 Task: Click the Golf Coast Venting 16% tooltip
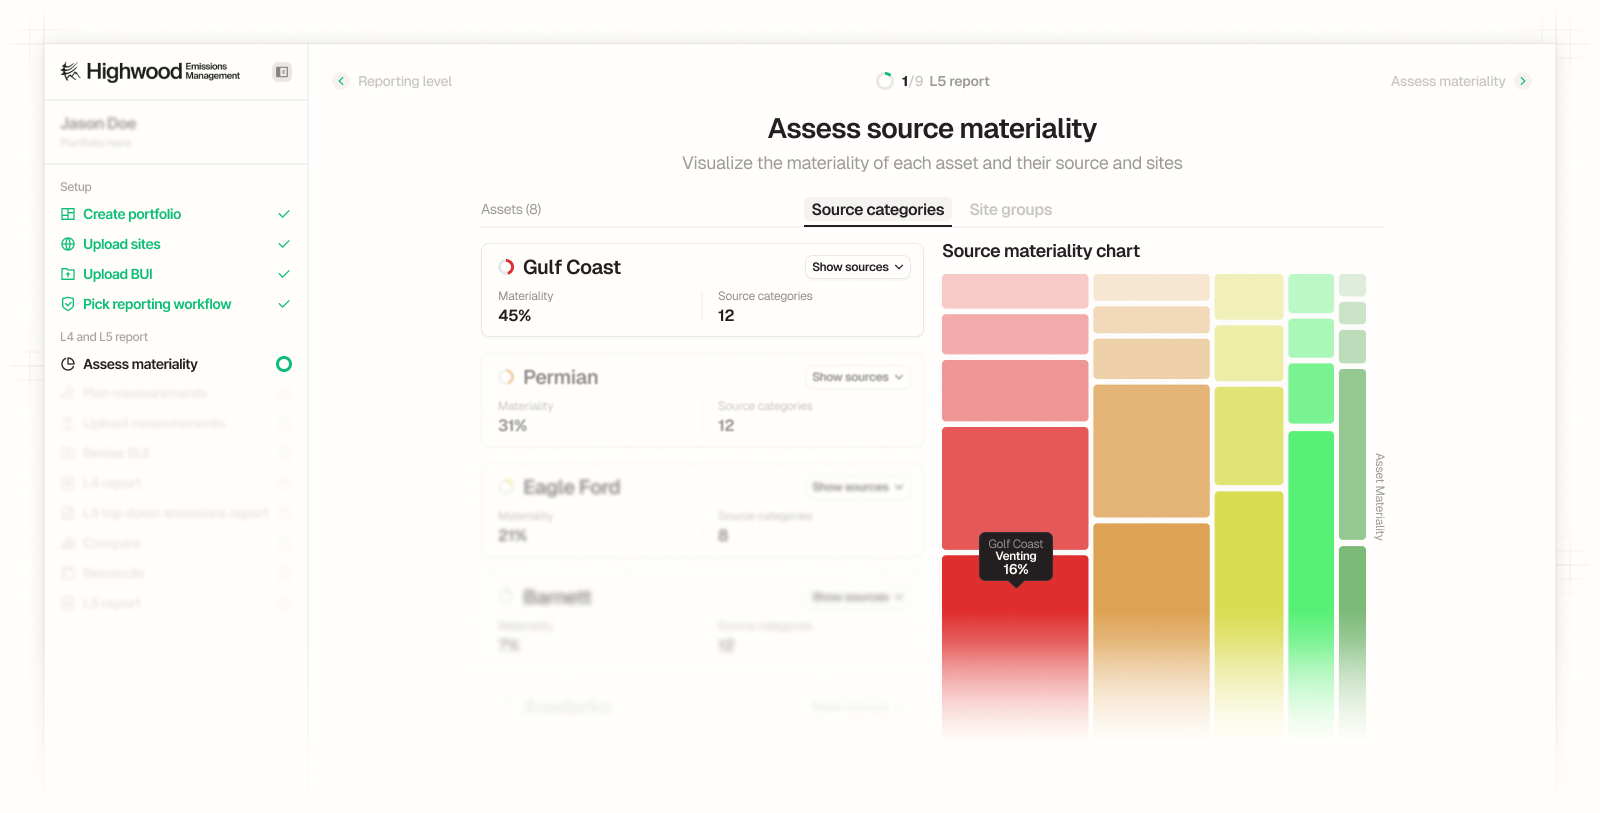(x=1015, y=557)
